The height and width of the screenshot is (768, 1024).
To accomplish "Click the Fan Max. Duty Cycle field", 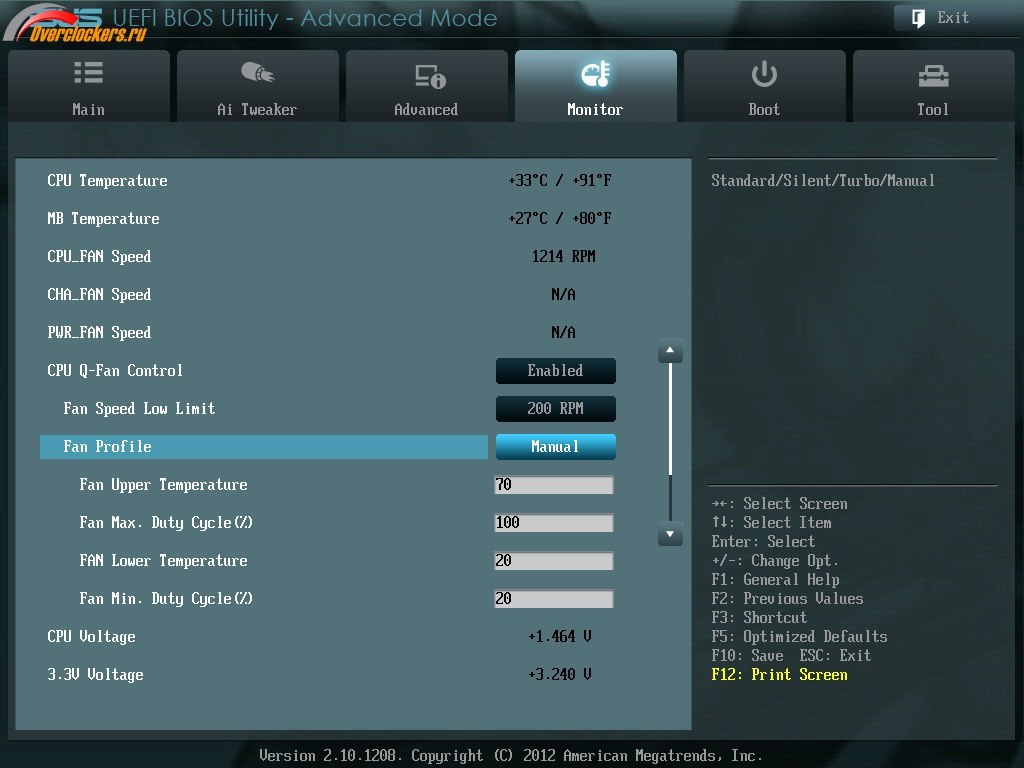I will pyautogui.click(x=554, y=522).
